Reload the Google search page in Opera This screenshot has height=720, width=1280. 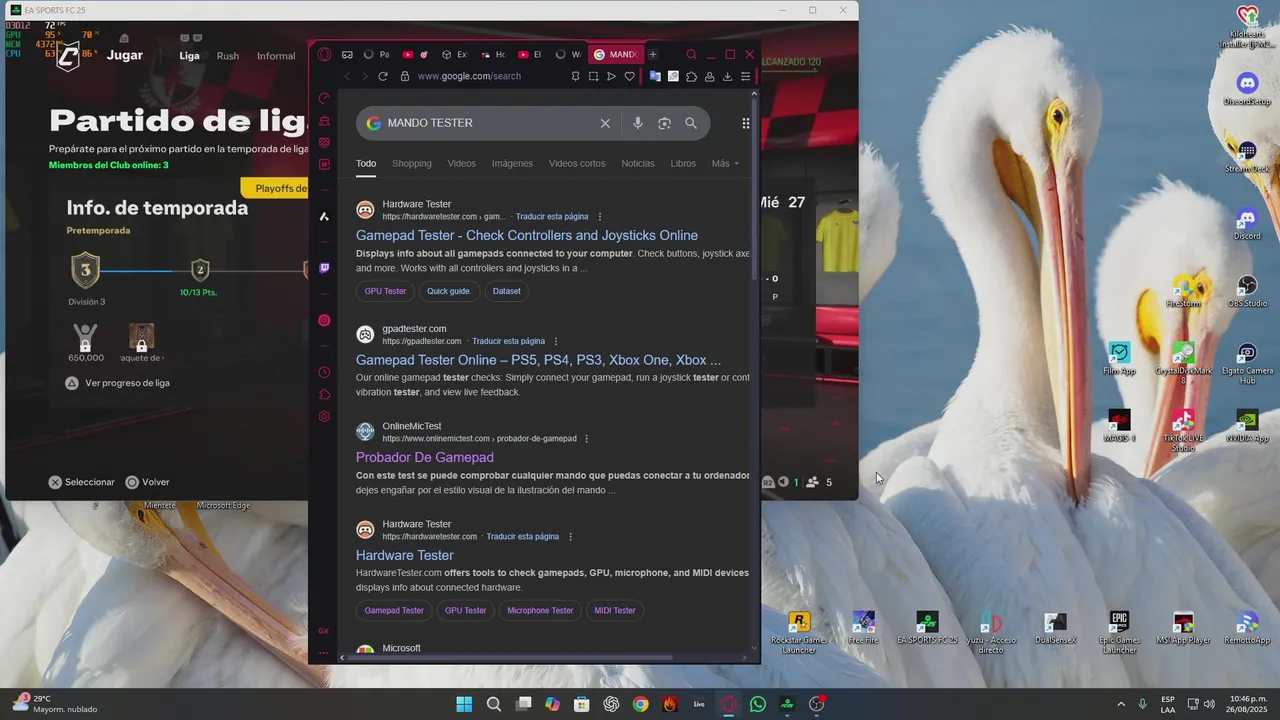[x=382, y=76]
